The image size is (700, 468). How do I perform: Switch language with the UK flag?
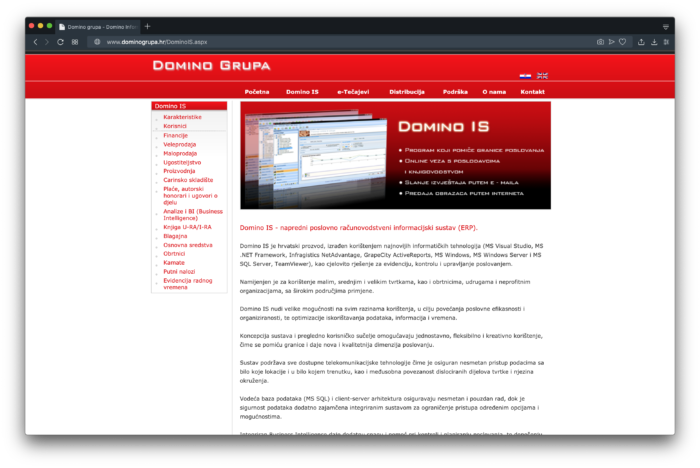(x=542, y=76)
